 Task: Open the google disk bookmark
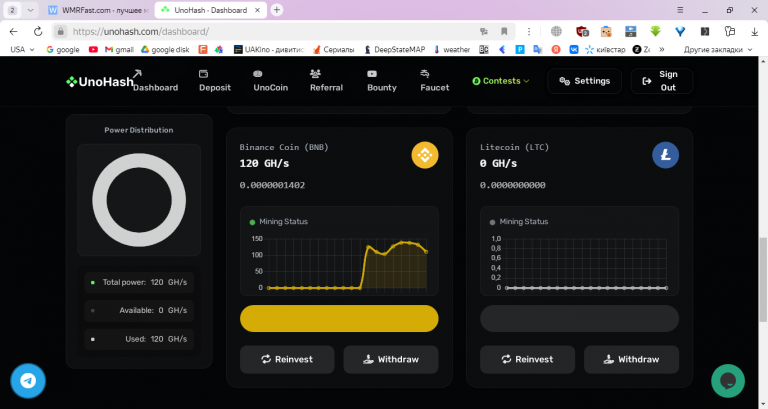[x=165, y=49]
